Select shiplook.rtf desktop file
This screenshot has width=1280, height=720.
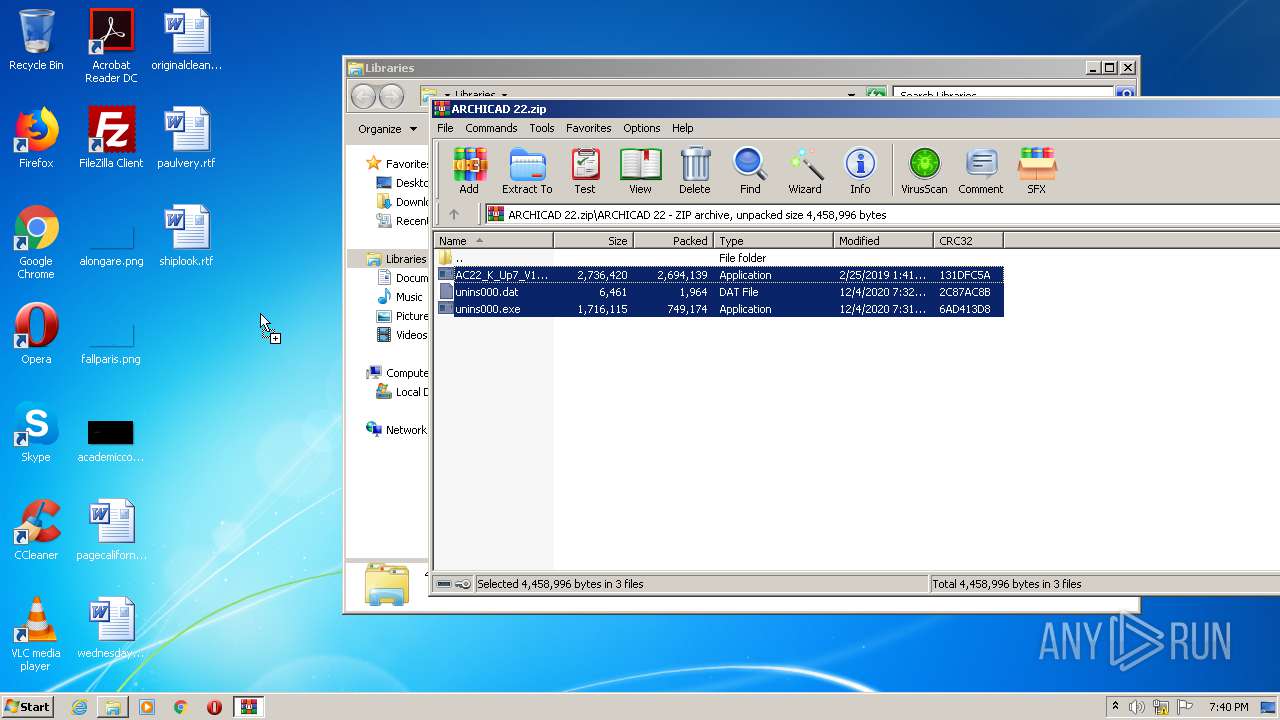[186, 236]
